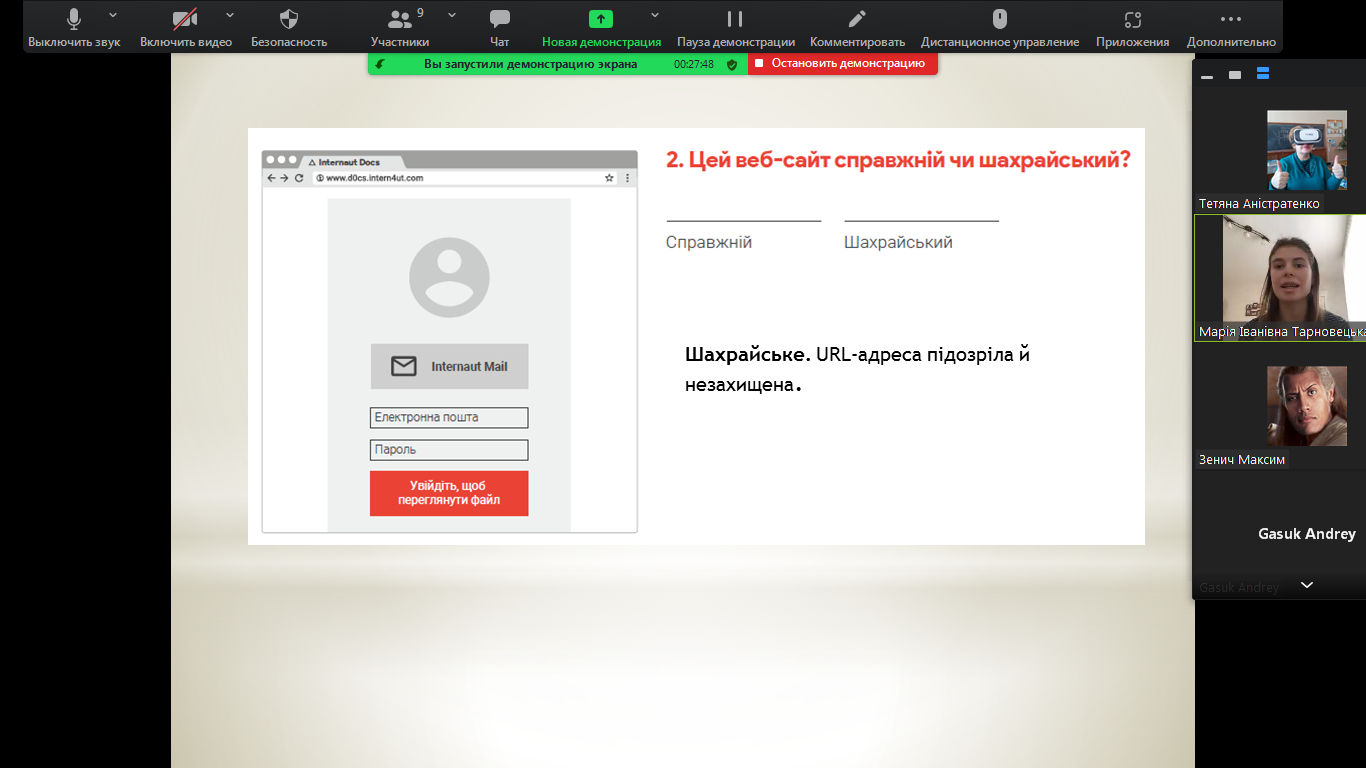Click the Електронна пошта input field
The width and height of the screenshot is (1366, 768).
point(449,418)
